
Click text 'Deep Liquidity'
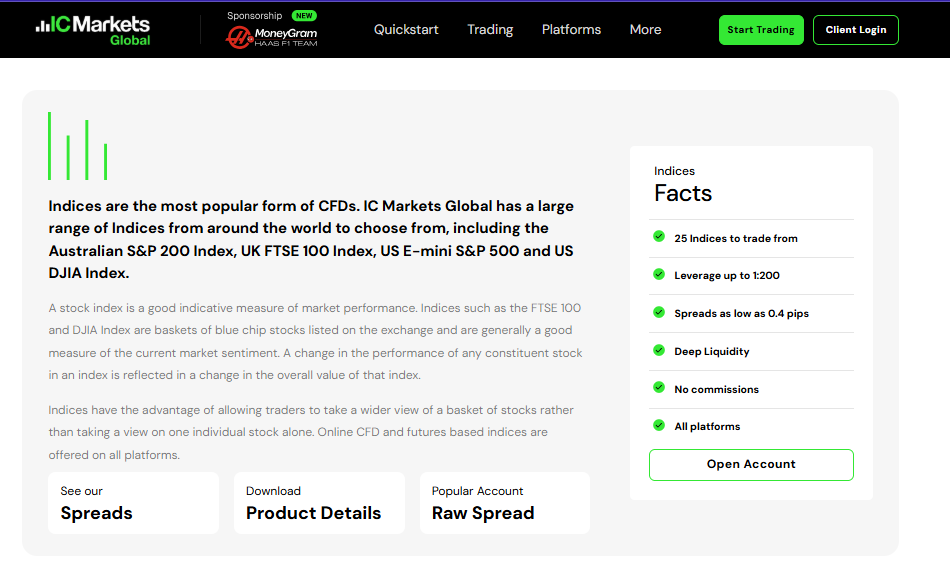pos(711,351)
